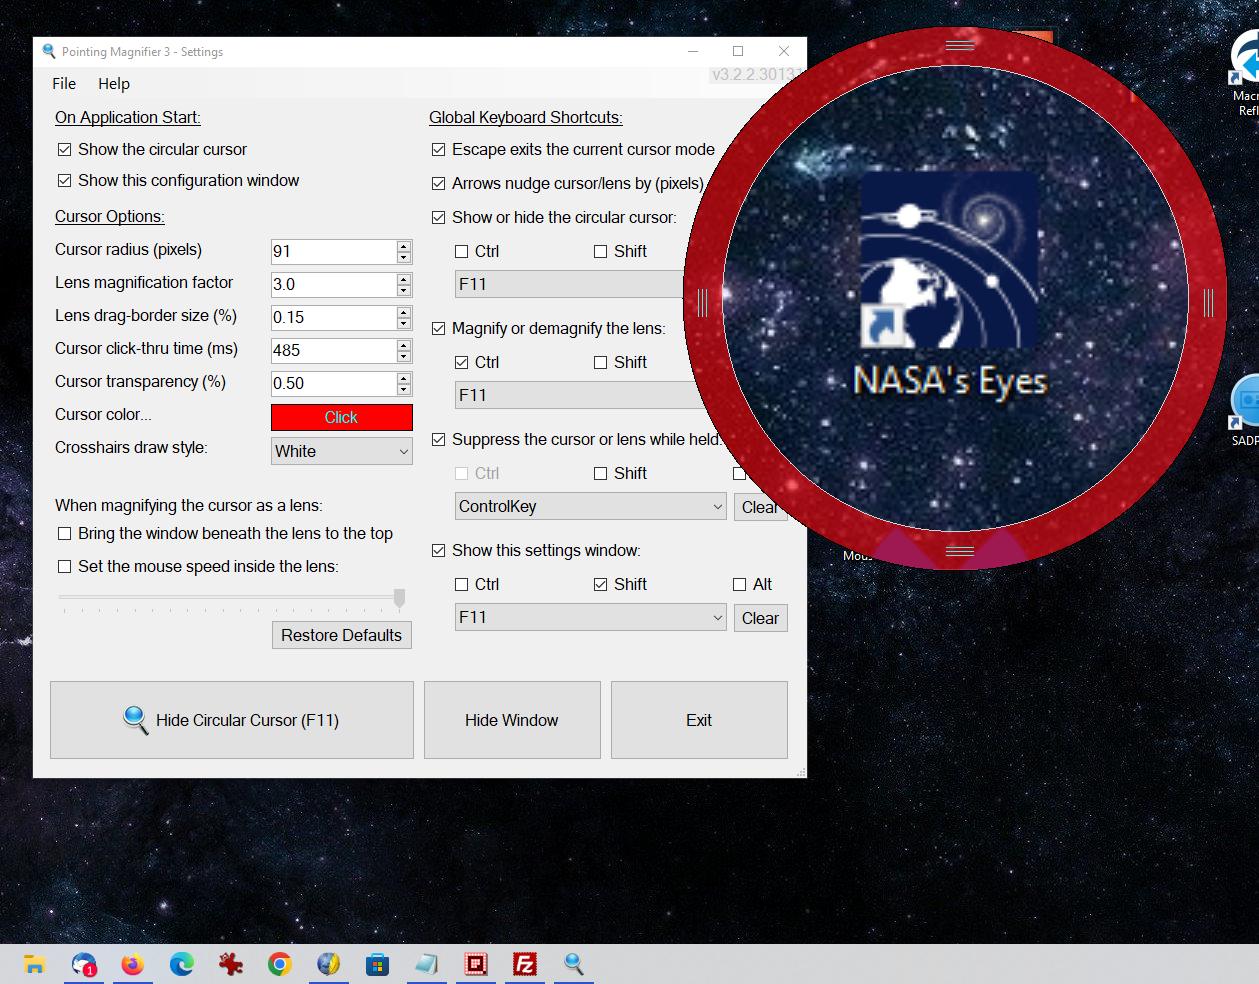This screenshot has width=1259, height=984.
Task: Open the Crosshairs draw style dropdown
Action: [x=342, y=451]
